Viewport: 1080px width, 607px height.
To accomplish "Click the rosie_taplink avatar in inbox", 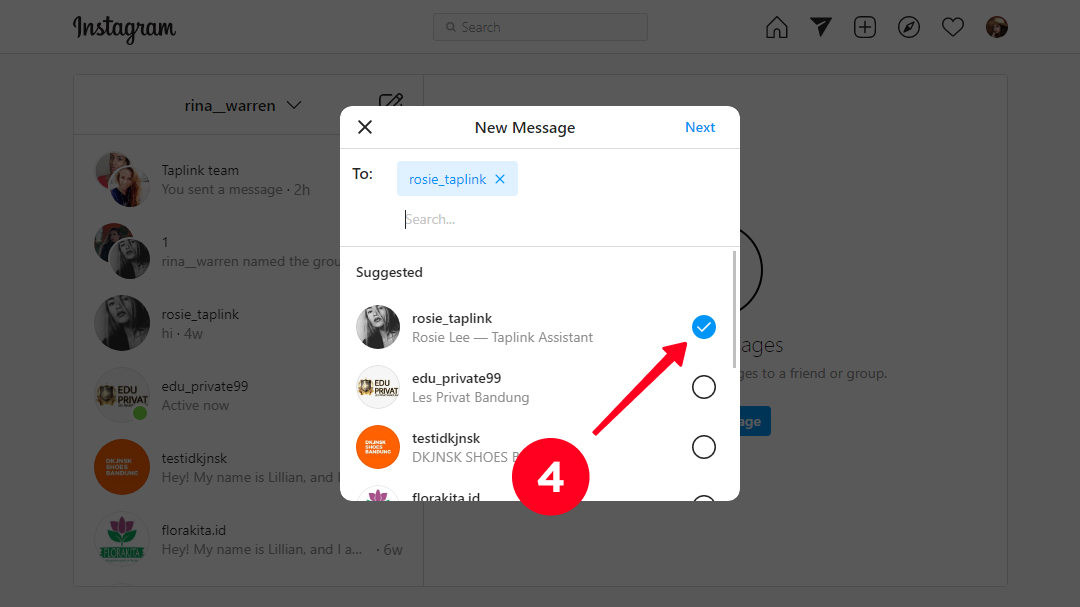I will [122, 323].
